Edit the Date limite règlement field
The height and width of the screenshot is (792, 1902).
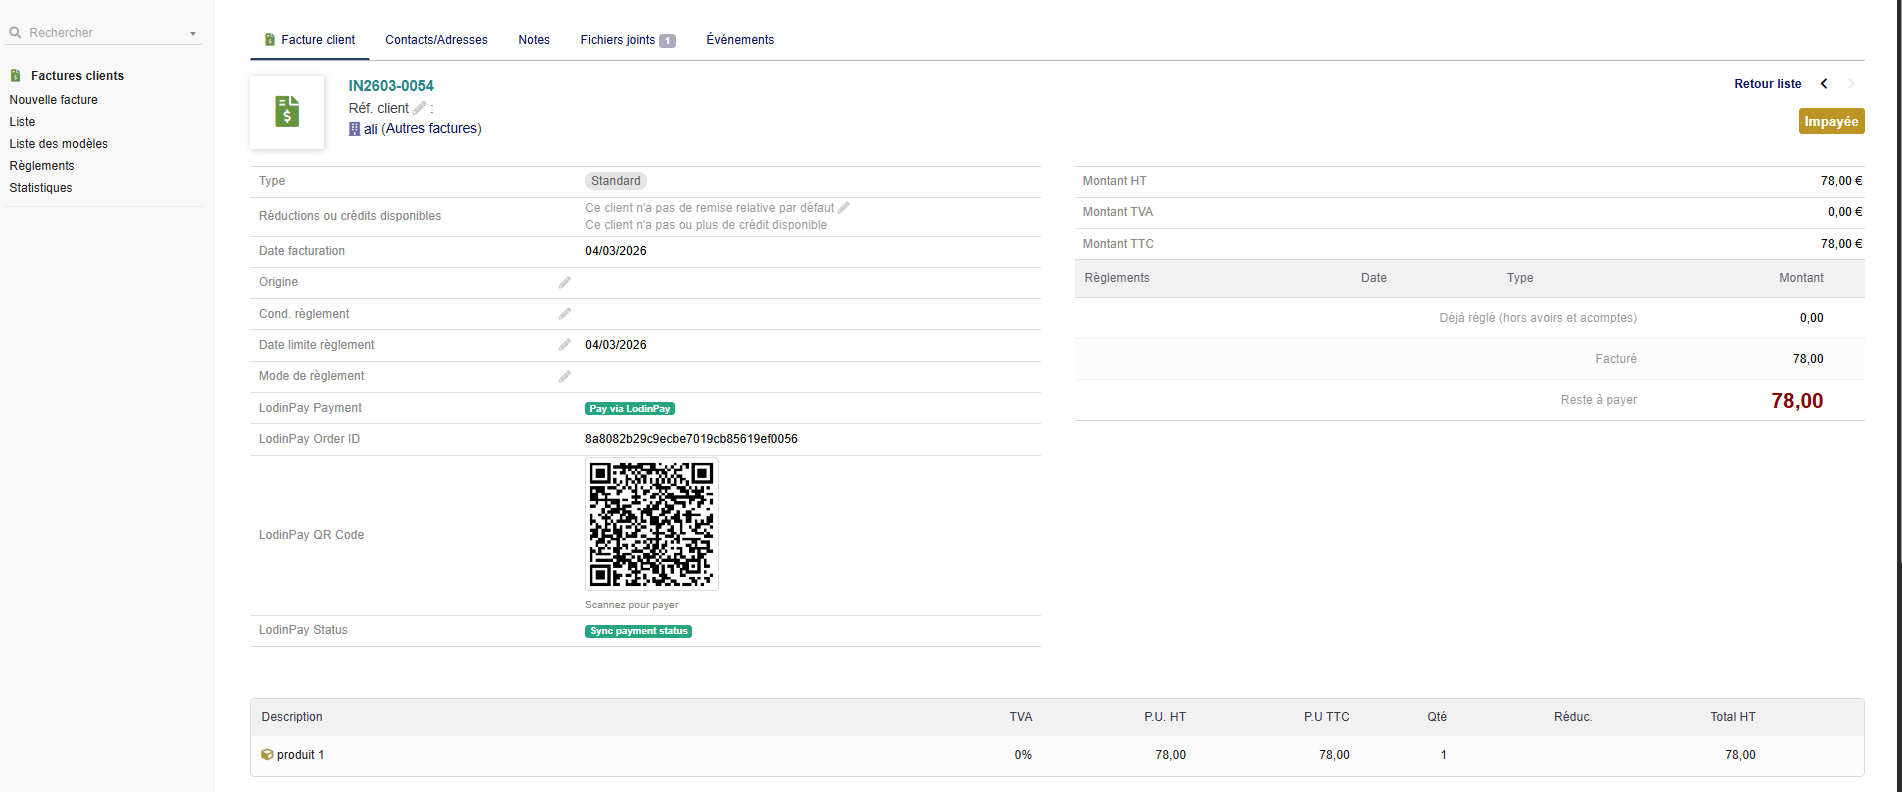565,345
